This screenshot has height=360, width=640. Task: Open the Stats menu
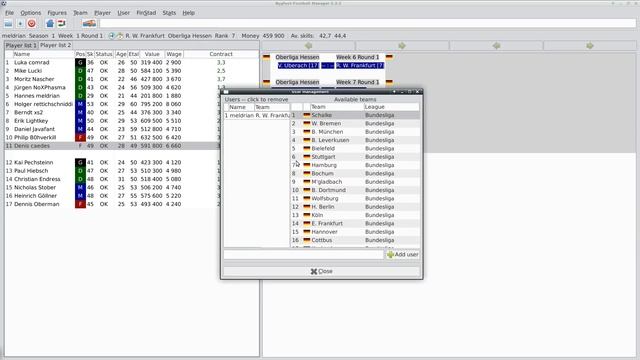click(169, 13)
